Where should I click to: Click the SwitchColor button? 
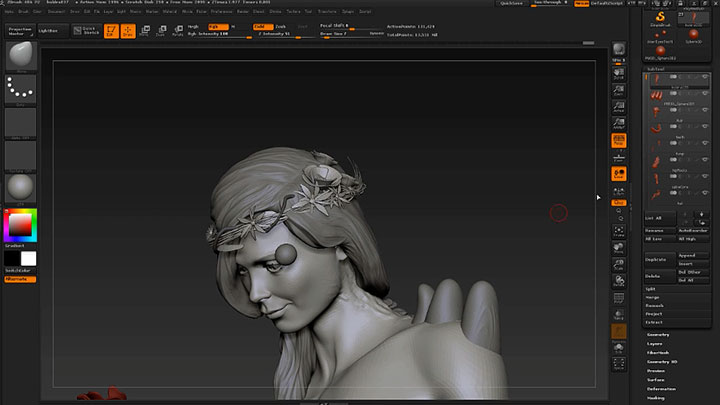click(x=21, y=271)
